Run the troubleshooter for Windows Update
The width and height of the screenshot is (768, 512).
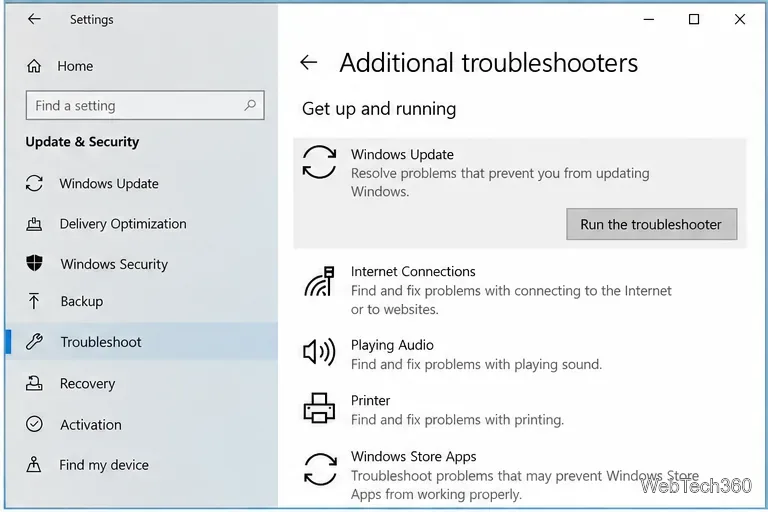(651, 224)
